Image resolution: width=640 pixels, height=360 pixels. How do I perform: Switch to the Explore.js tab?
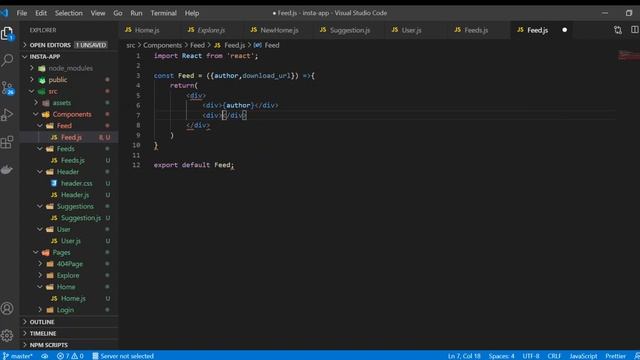pos(211,30)
